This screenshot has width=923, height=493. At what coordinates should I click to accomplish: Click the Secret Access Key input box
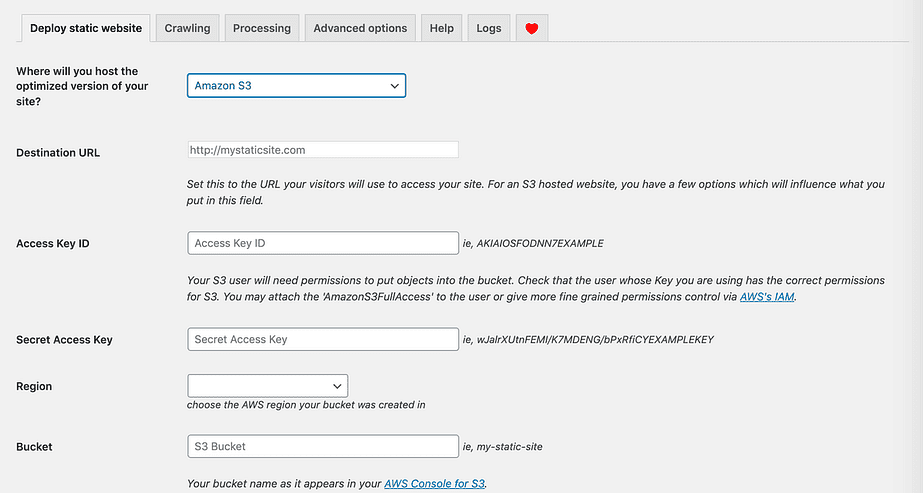pos(322,340)
